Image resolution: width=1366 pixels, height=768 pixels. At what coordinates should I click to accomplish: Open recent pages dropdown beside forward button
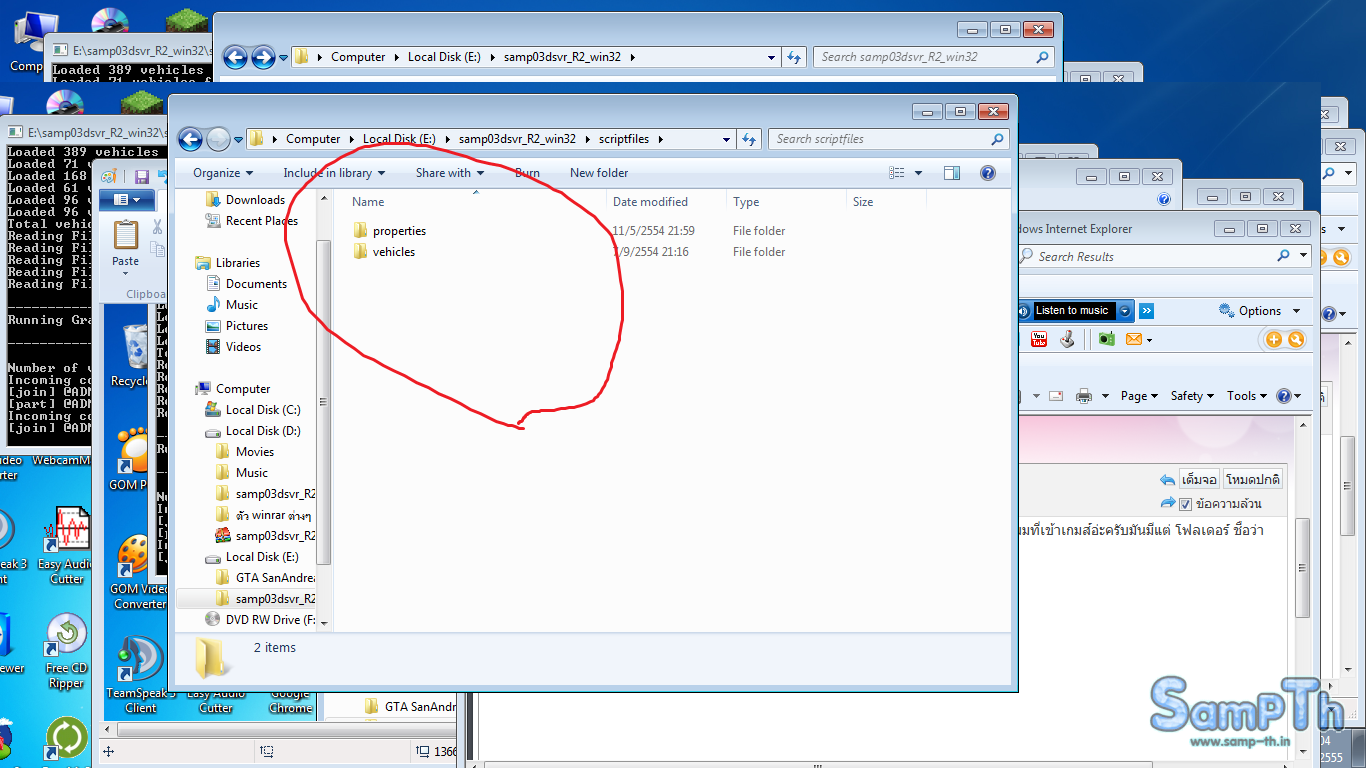tap(238, 139)
